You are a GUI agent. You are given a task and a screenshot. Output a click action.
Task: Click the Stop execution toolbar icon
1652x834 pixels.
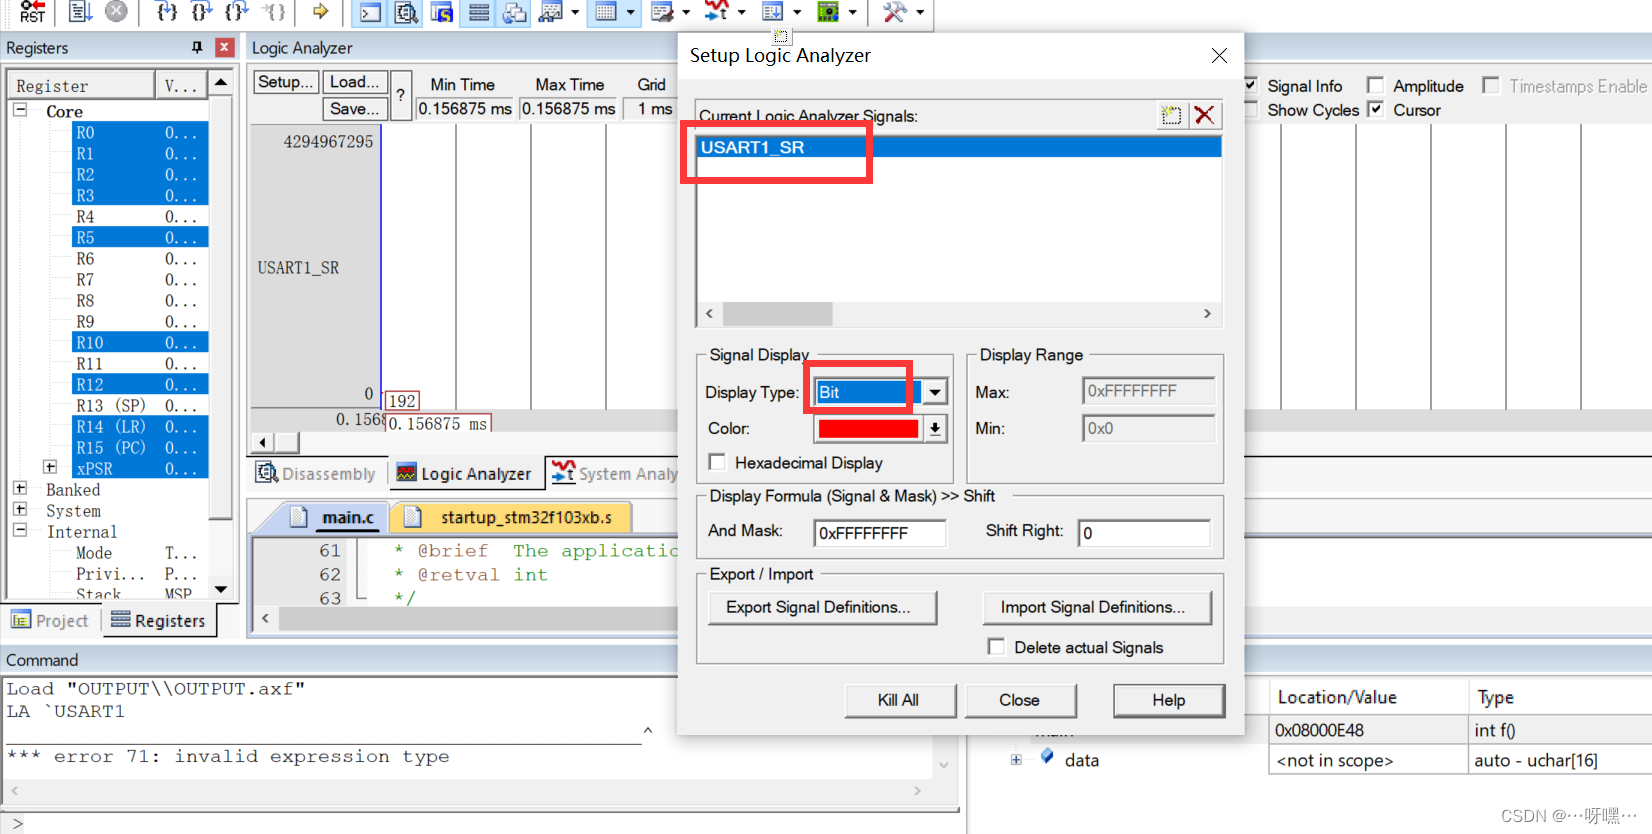[x=116, y=11]
